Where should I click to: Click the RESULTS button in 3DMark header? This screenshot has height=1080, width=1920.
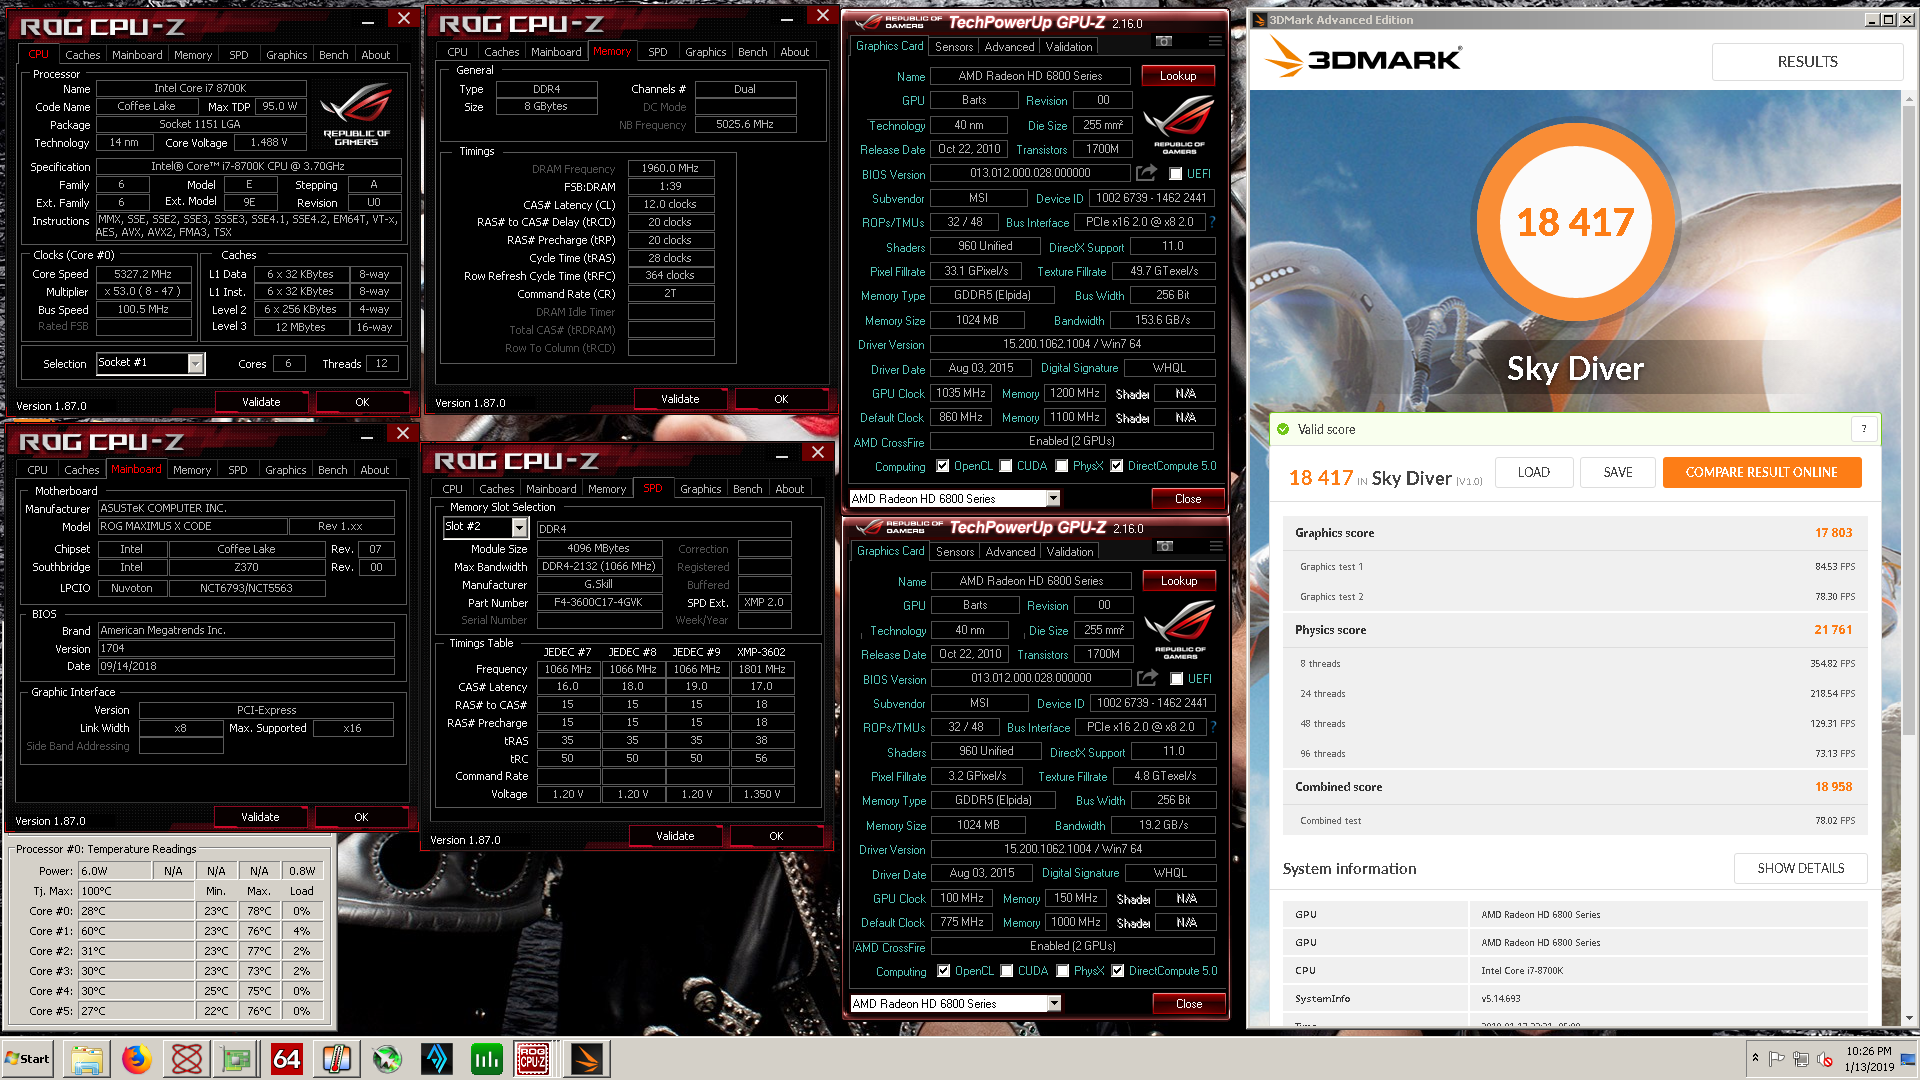click(x=1807, y=62)
